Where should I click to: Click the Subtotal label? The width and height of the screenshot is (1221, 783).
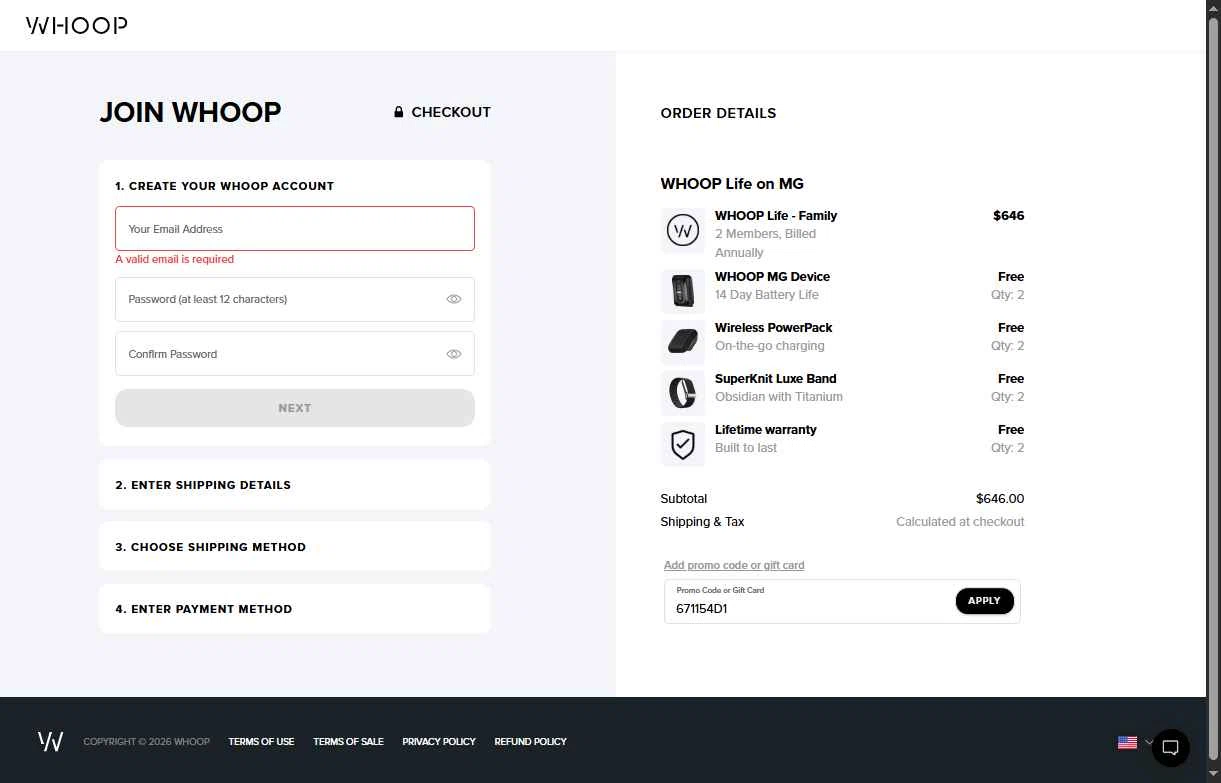pyautogui.click(x=684, y=499)
